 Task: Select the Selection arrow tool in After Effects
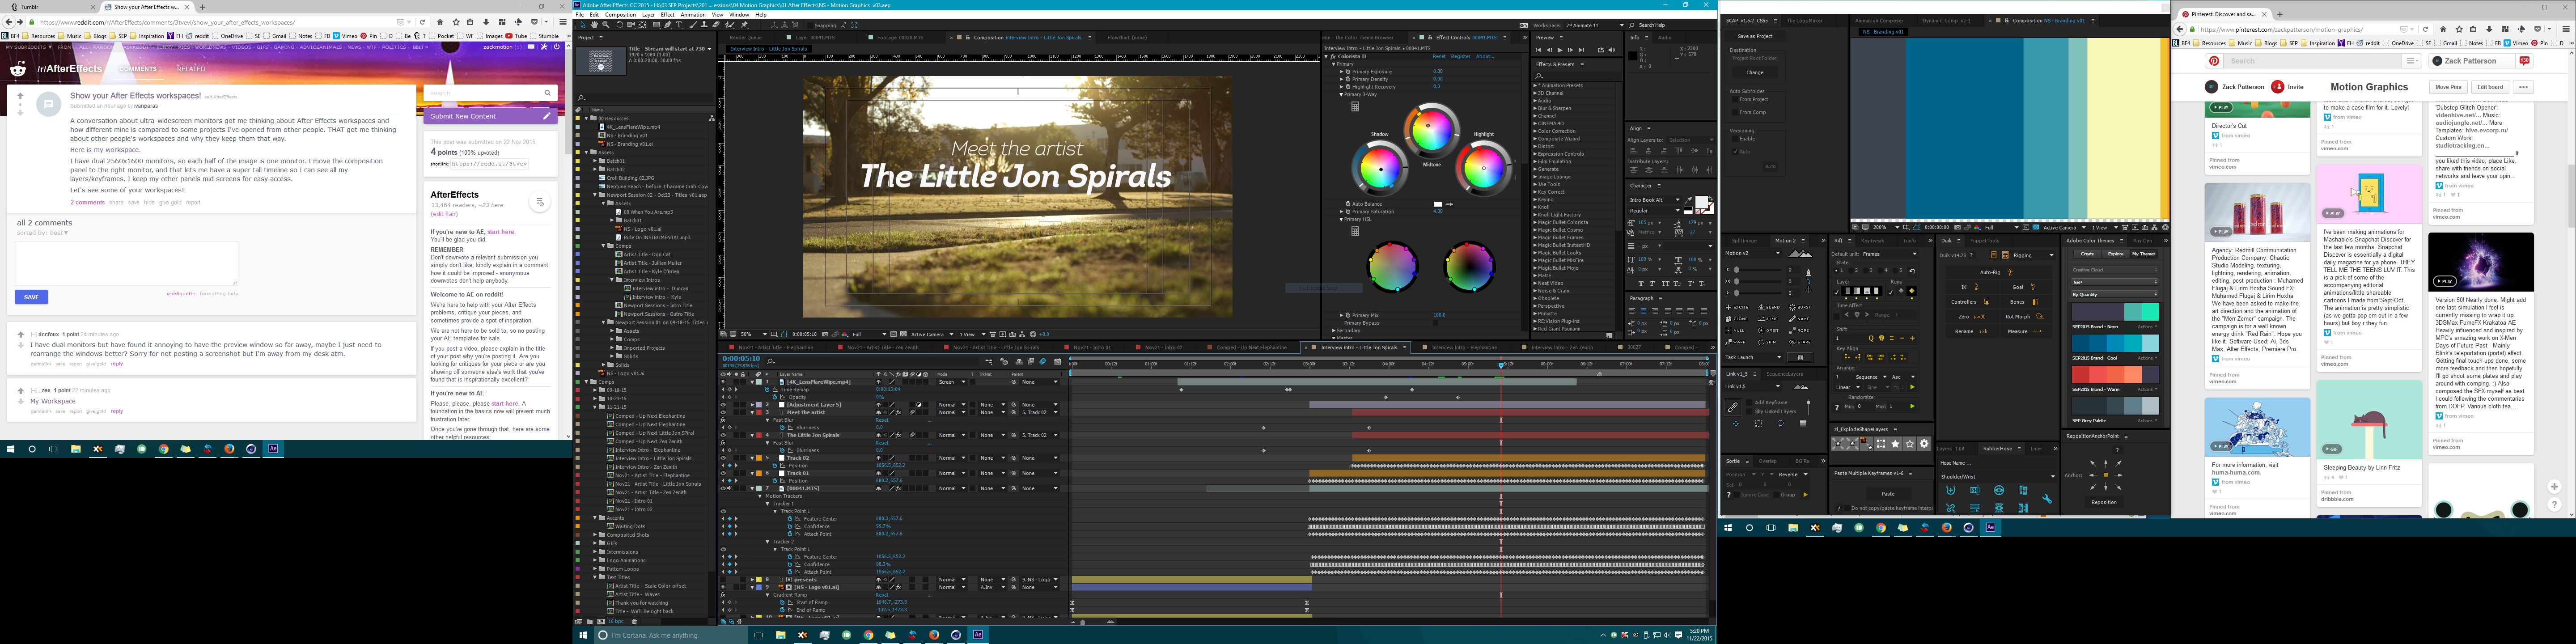click(583, 25)
